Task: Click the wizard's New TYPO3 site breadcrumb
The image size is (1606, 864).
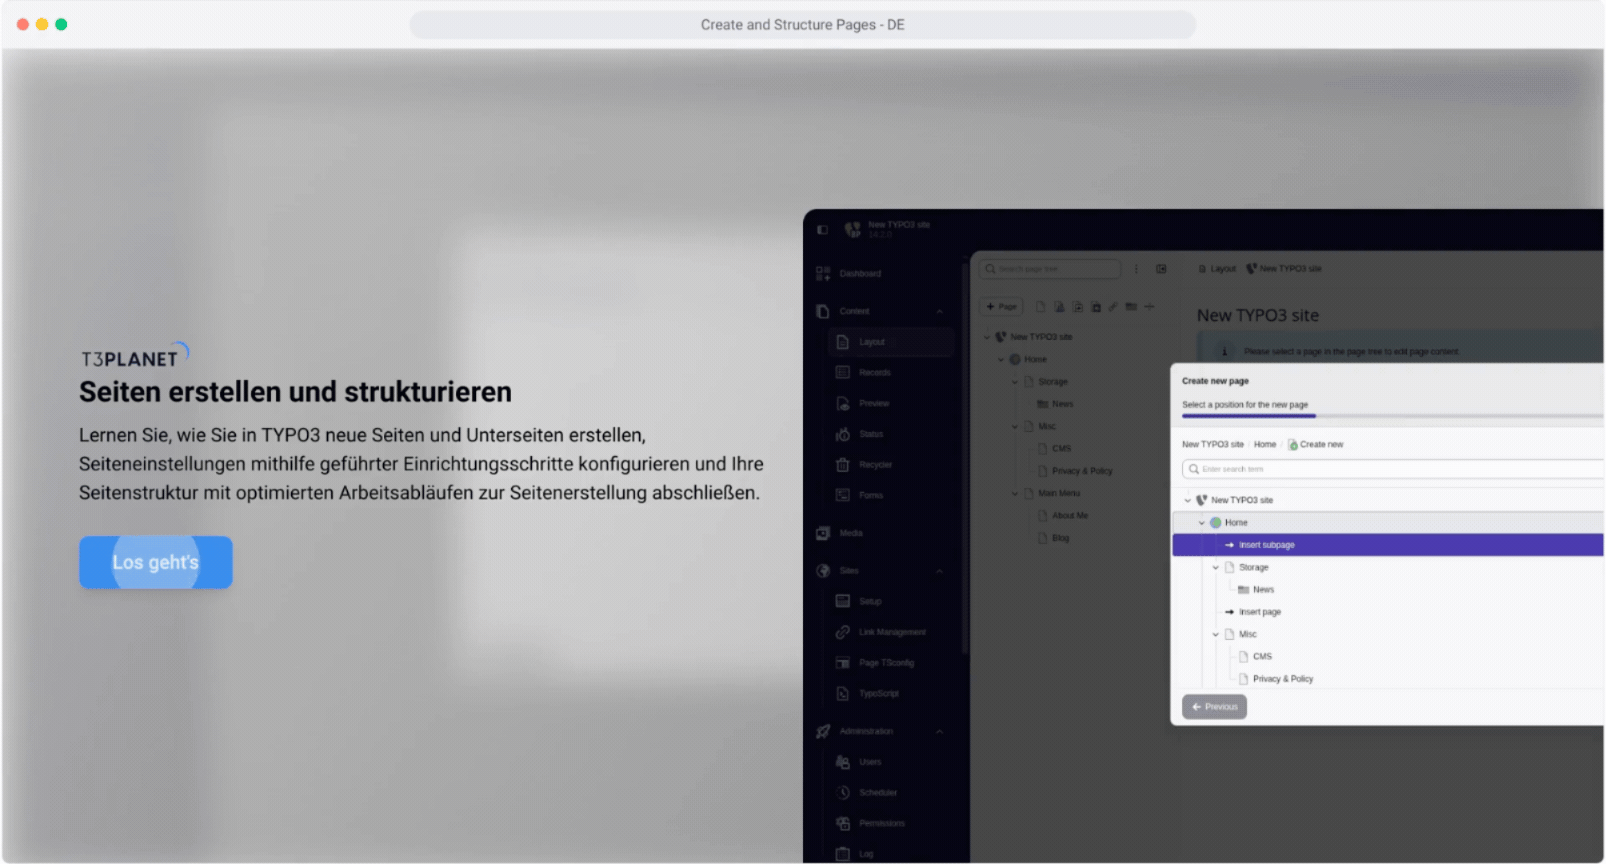Action: coord(1213,444)
